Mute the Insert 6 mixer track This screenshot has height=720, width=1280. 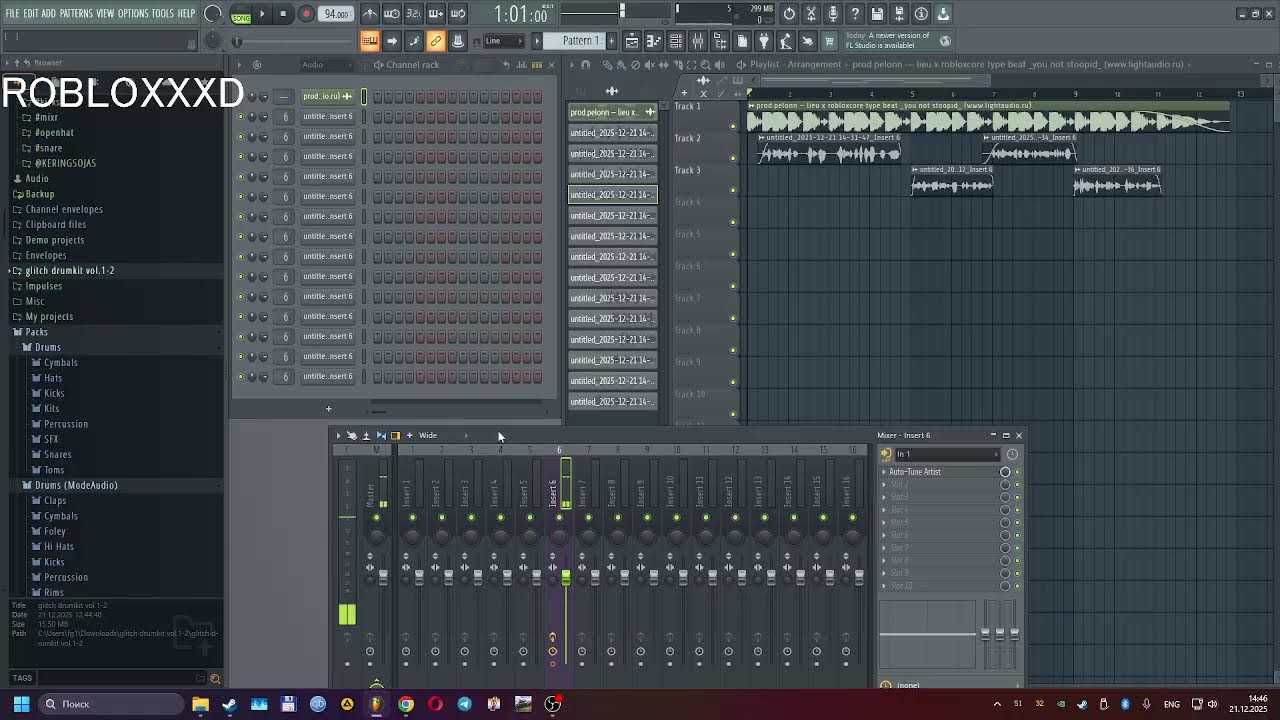pyautogui.click(x=559, y=517)
